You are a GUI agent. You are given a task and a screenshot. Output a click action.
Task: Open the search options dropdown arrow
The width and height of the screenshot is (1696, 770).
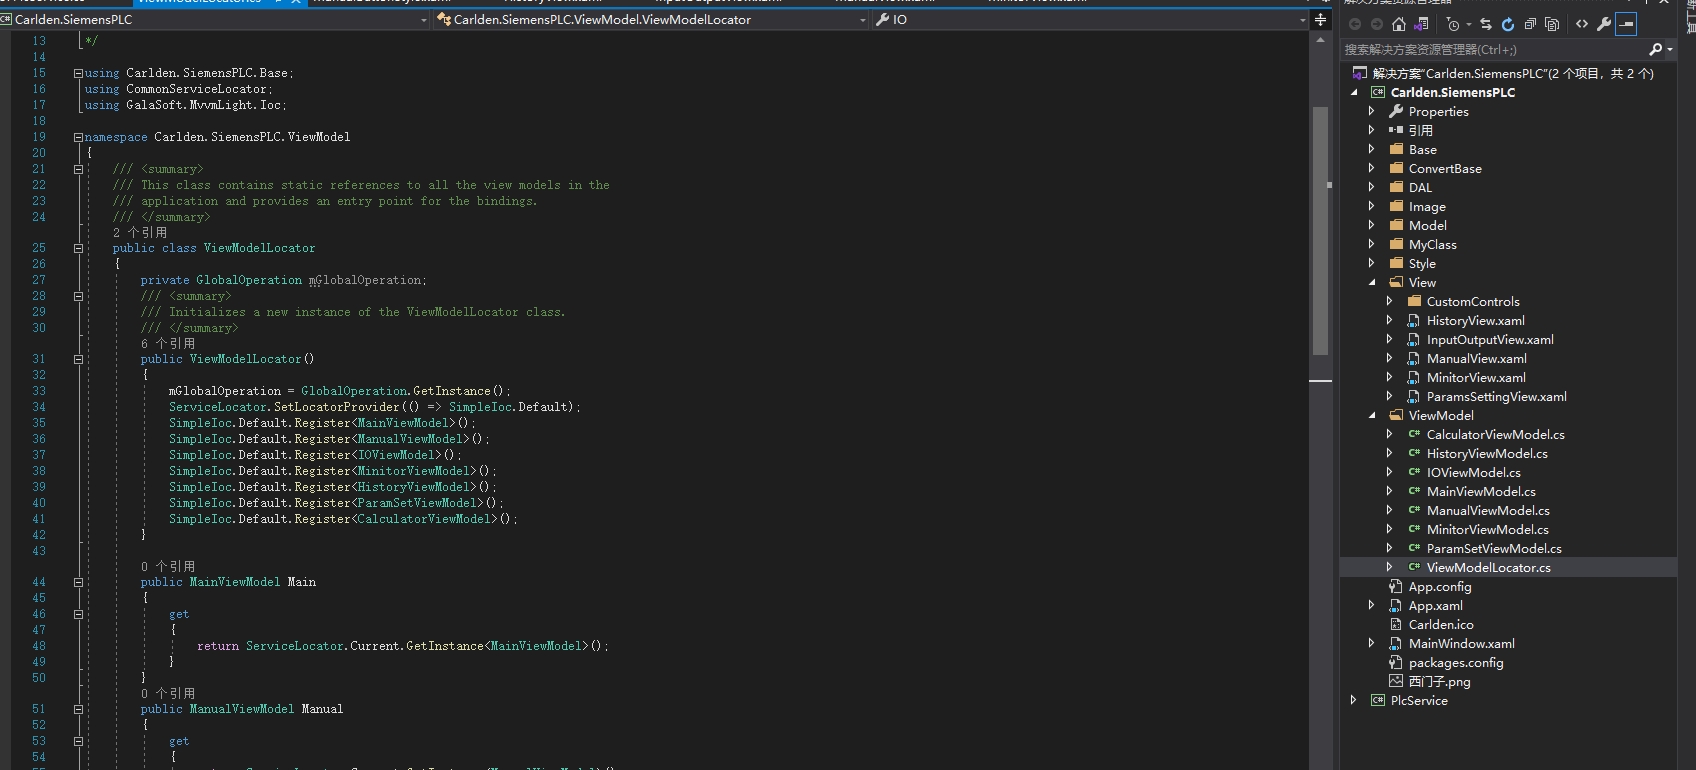pyautogui.click(x=1670, y=50)
